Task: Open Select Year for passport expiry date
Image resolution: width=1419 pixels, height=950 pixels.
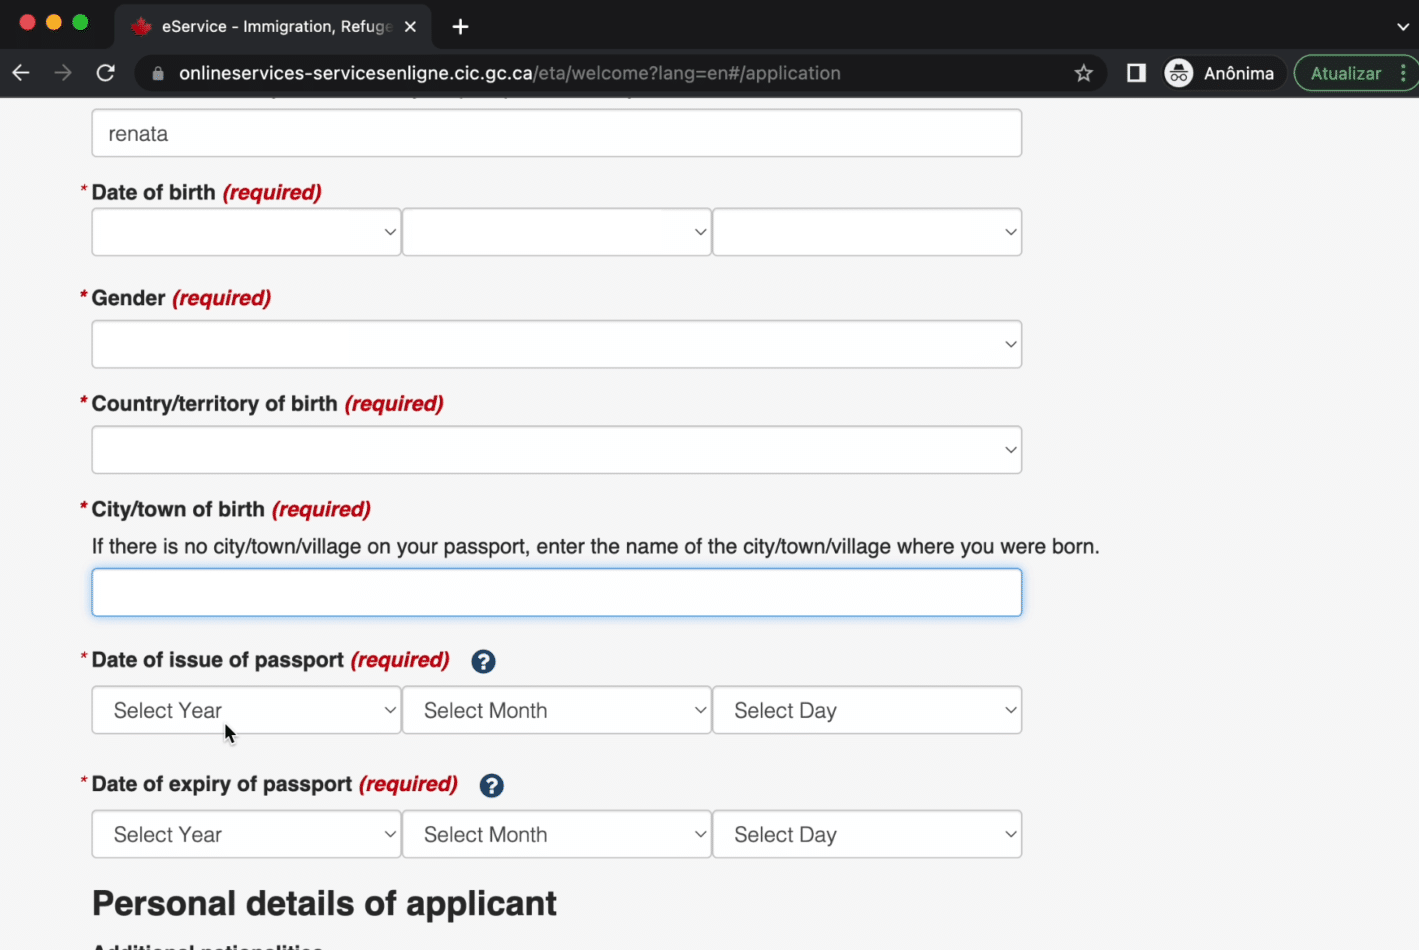Action: click(x=246, y=834)
